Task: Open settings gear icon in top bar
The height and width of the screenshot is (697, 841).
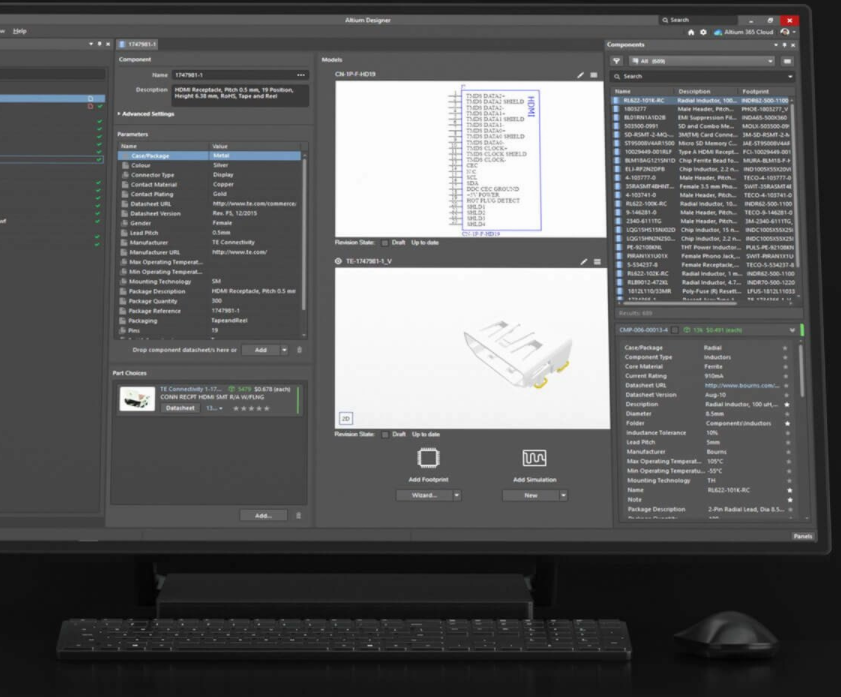Action: pos(703,32)
